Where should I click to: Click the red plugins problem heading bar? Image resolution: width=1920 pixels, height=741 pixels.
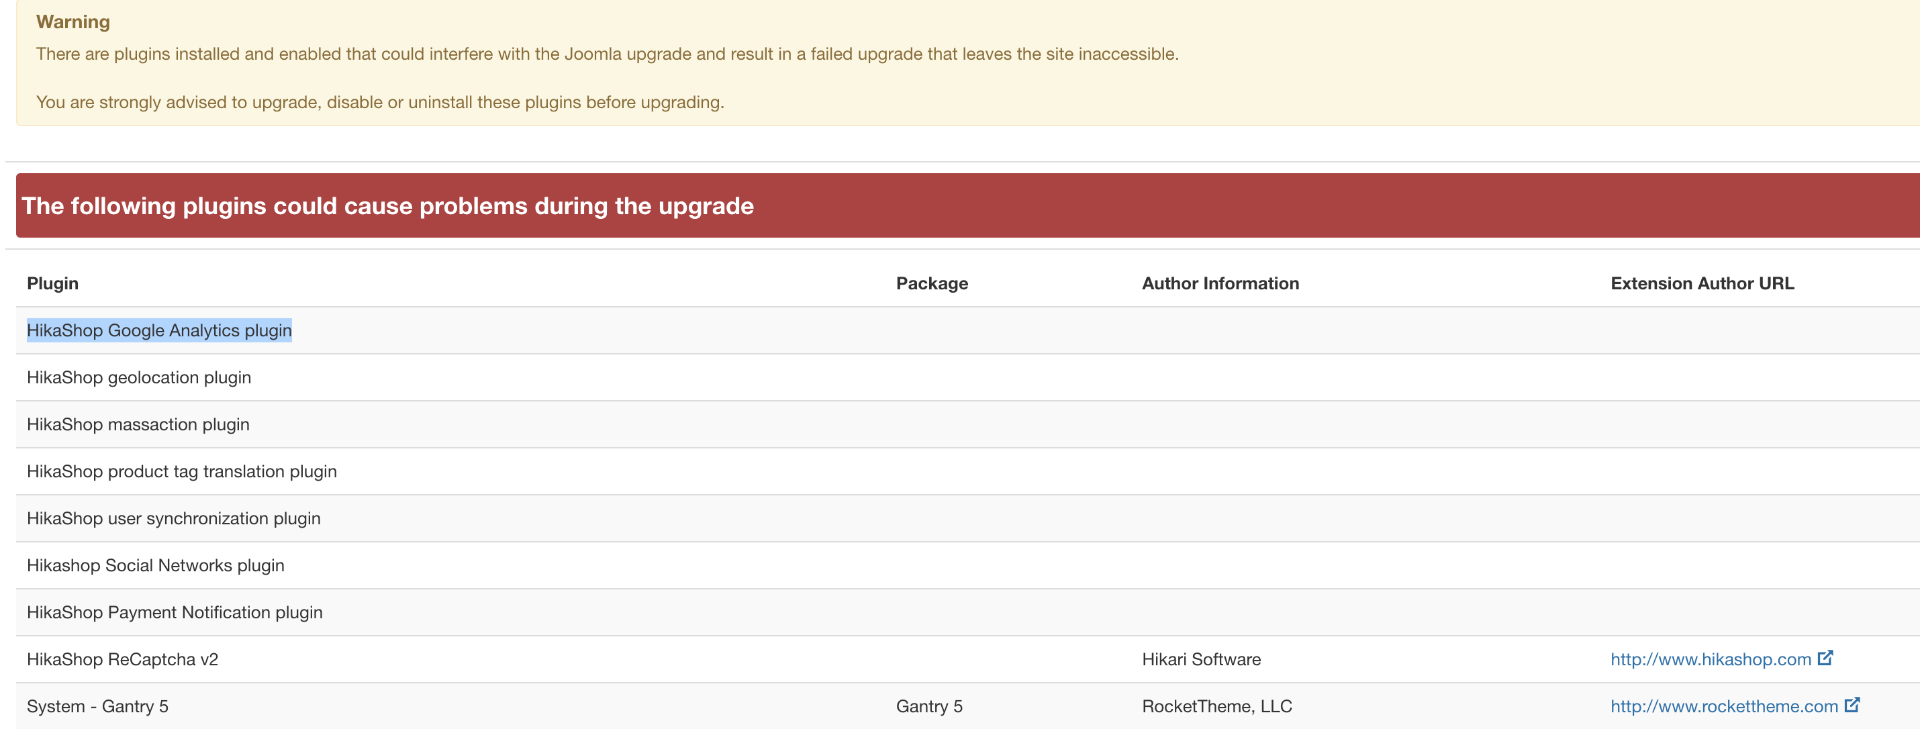coord(900,206)
